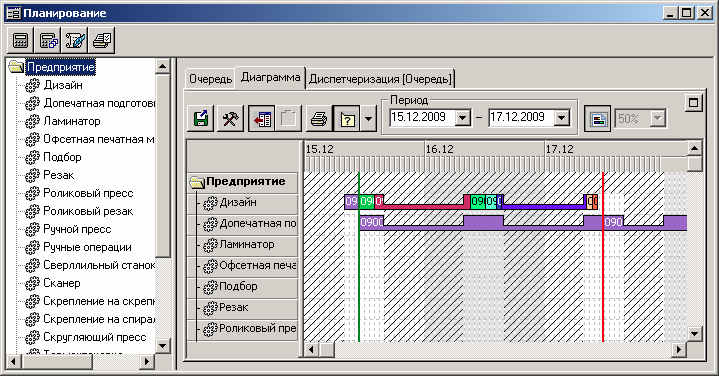Click diagram vertical scroll down arrow
The image size is (719, 376).
pos(694,334)
